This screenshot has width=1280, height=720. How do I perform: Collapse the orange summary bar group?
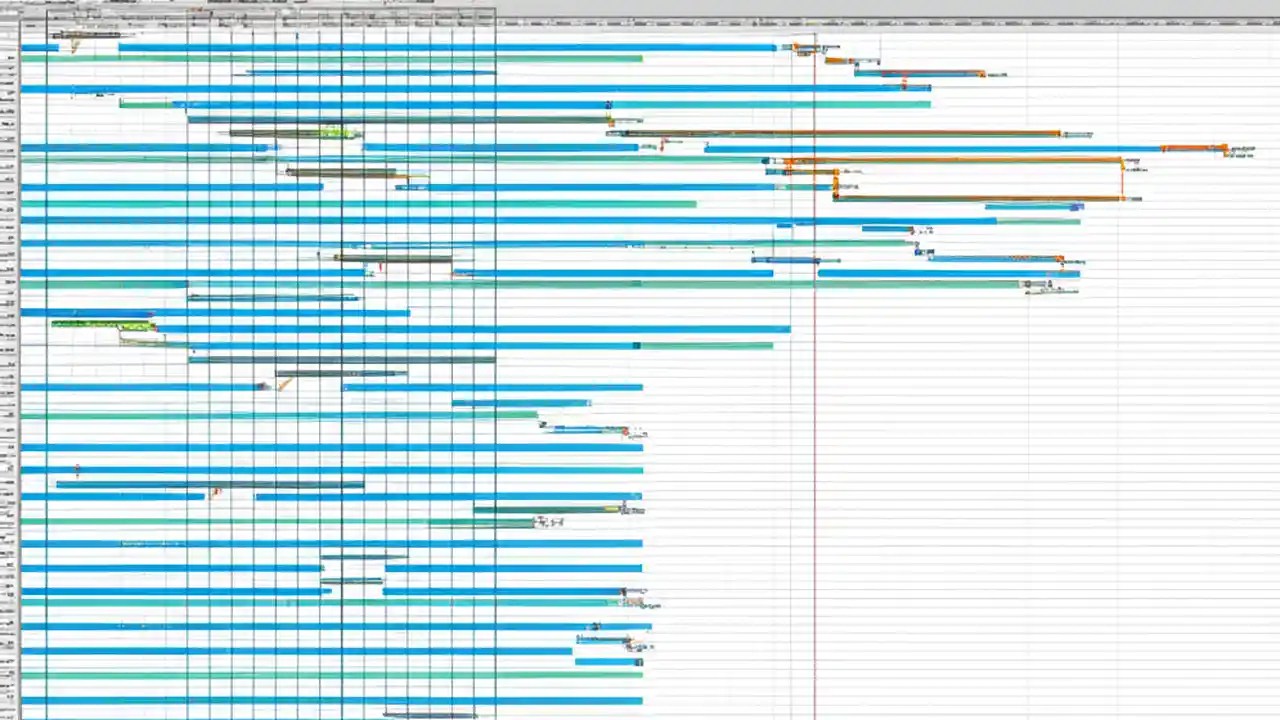click(765, 160)
